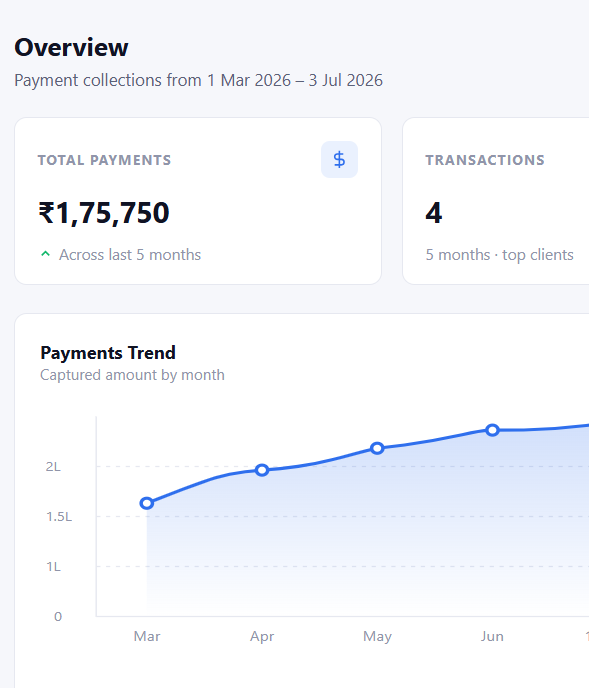Click the Apr x-axis label
This screenshot has height=688, width=589.
click(262, 637)
